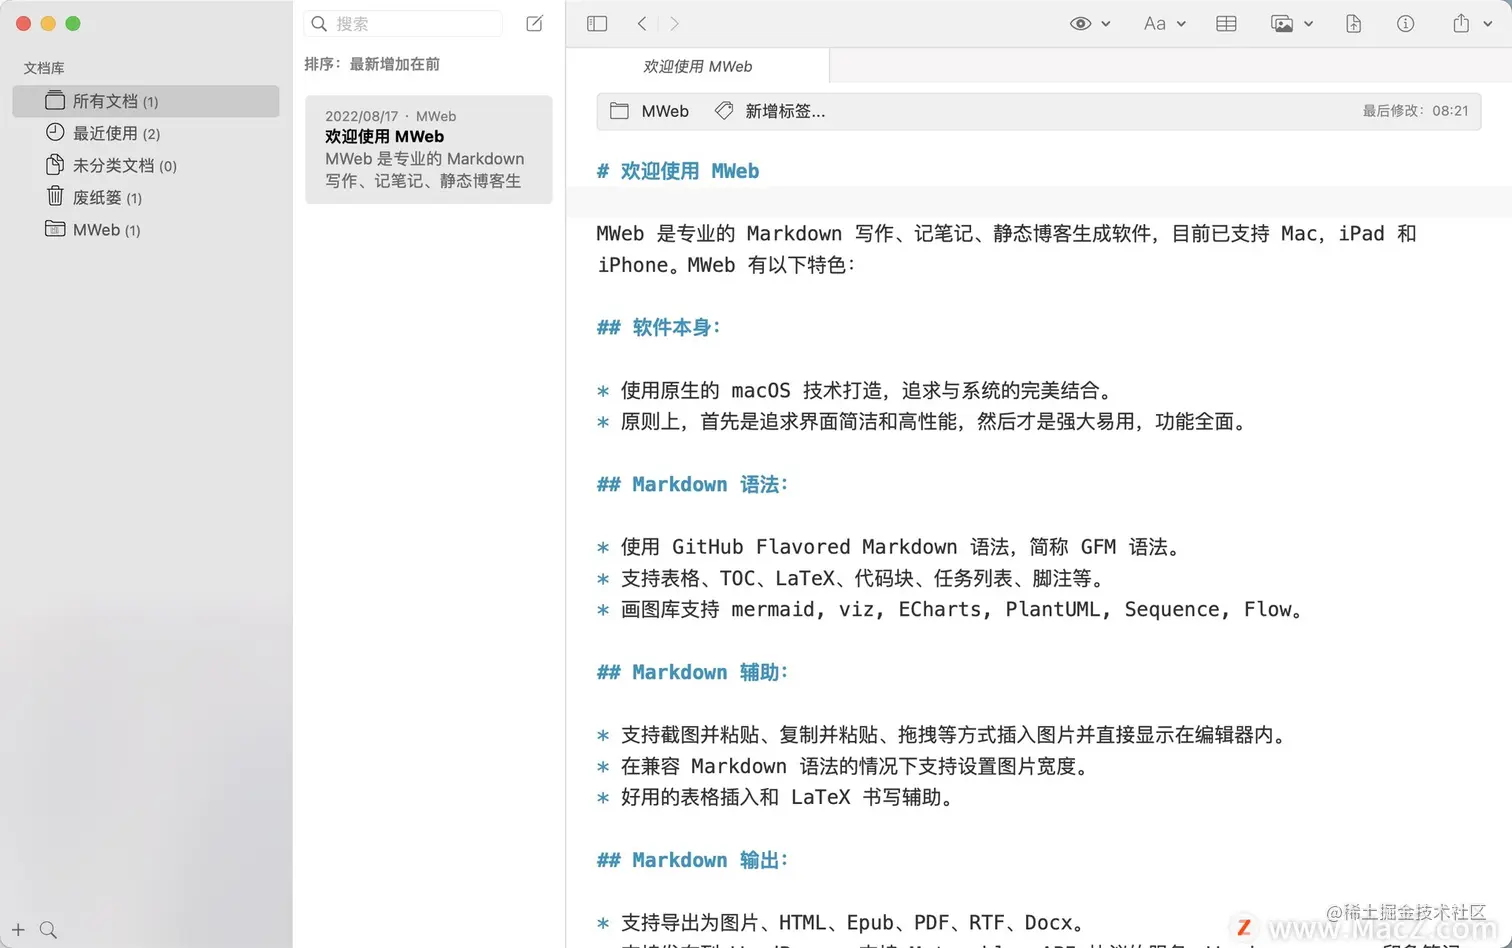The image size is (1512, 948).
Task: Click line 支持表格、TOC、LaTeX、代码块
Action: tap(862, 578)
